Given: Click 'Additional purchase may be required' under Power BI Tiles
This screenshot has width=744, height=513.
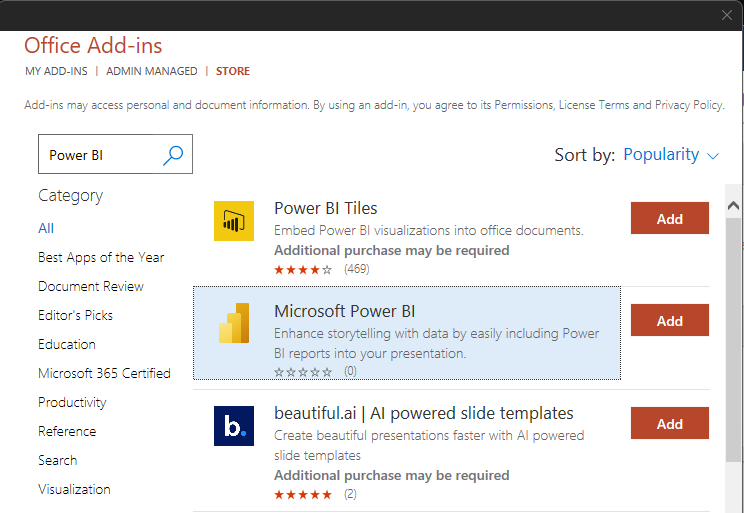Looking at the screenshot, I should tap(391, 251).
